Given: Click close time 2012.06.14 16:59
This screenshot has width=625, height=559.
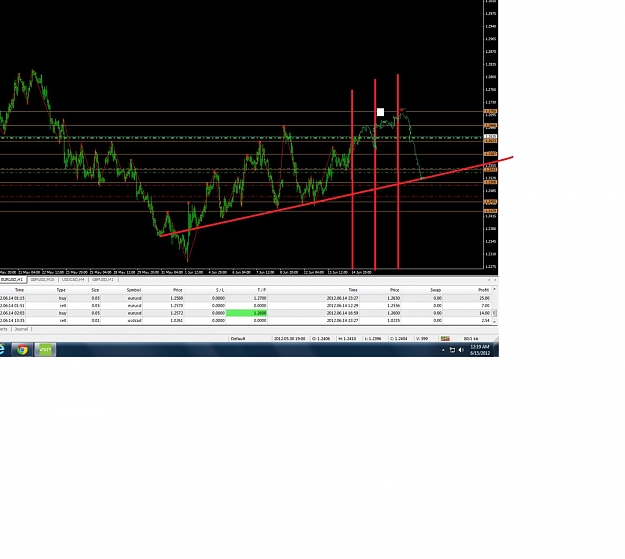Looking at the screenshot, I should (342, 313).
